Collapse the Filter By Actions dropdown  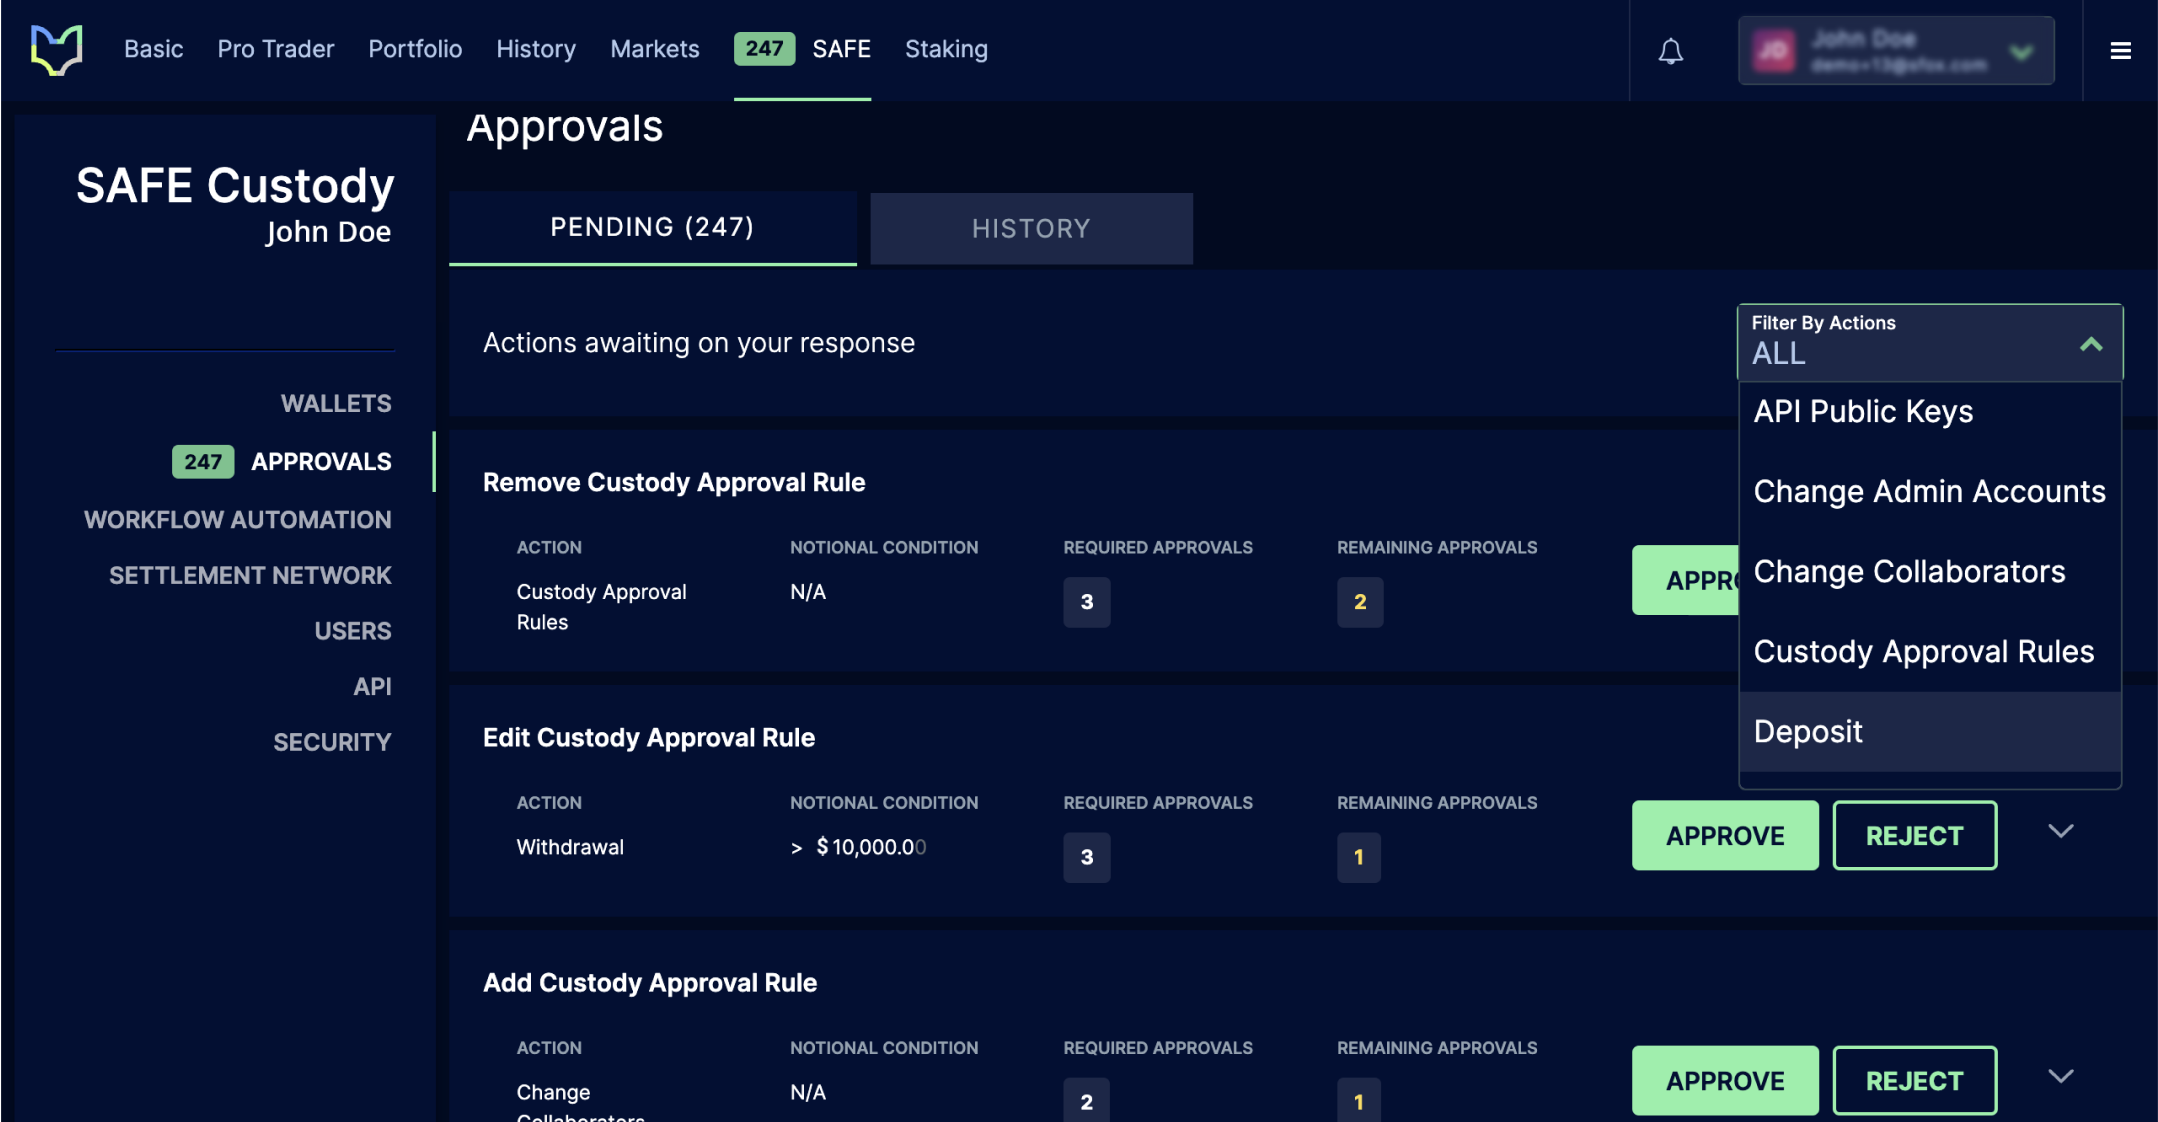tap(2091, 344)
